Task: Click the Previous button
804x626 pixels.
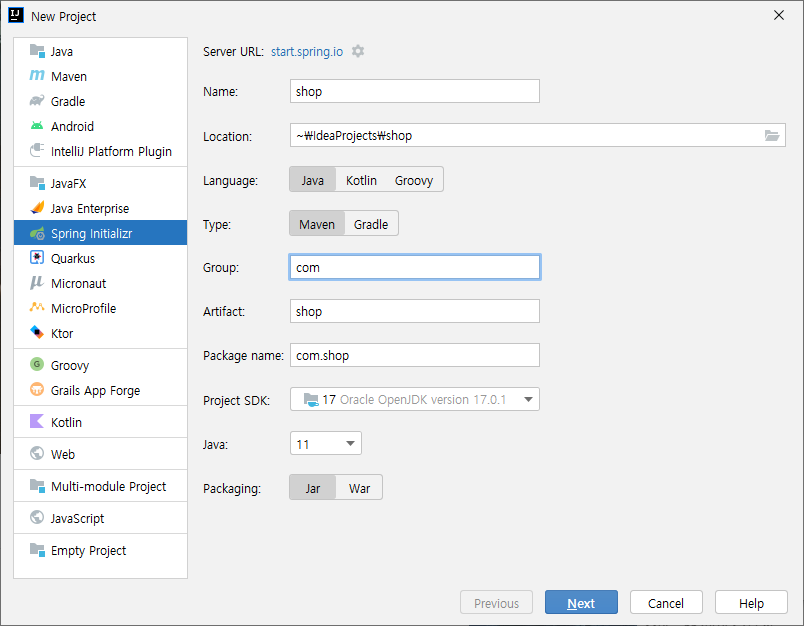Action: pos(496,602)
